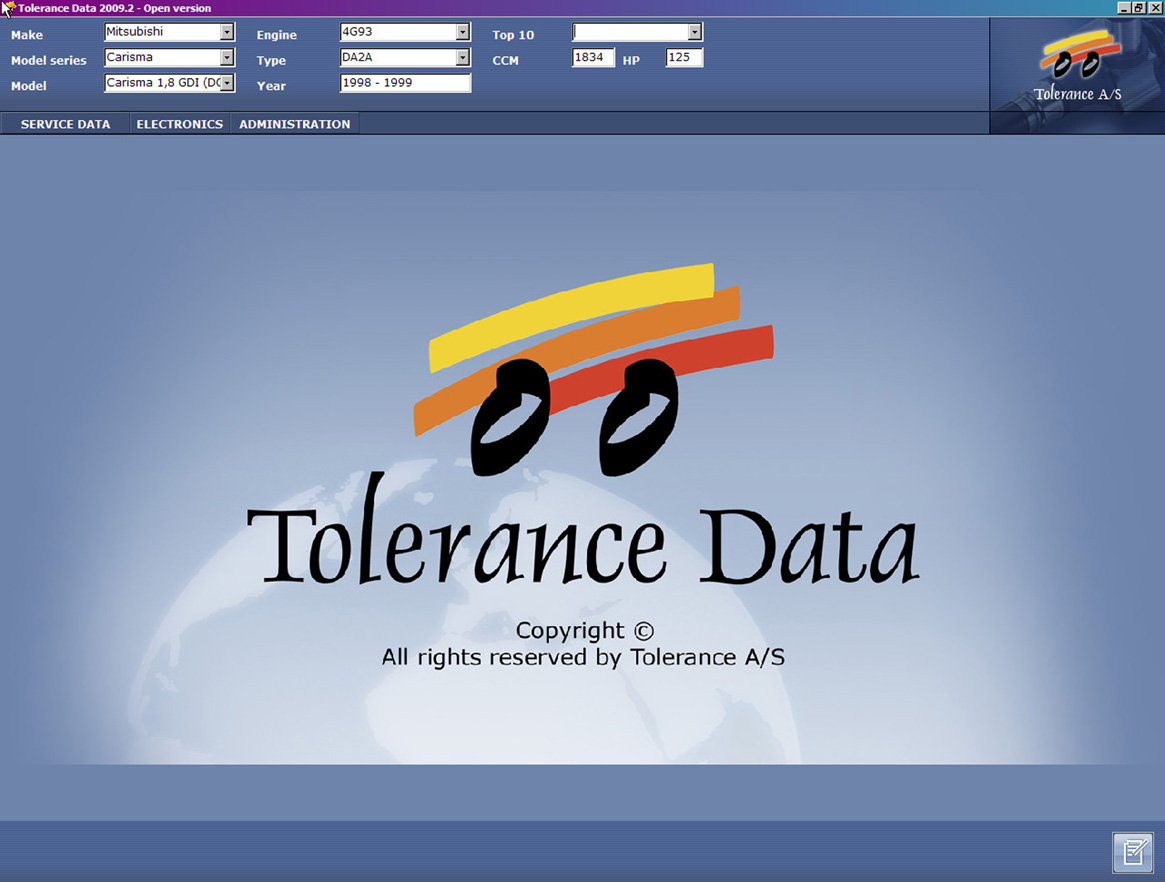Viewport: 1165px width, 882px height.
Task: Restore down the application window
Action: 1139,8
